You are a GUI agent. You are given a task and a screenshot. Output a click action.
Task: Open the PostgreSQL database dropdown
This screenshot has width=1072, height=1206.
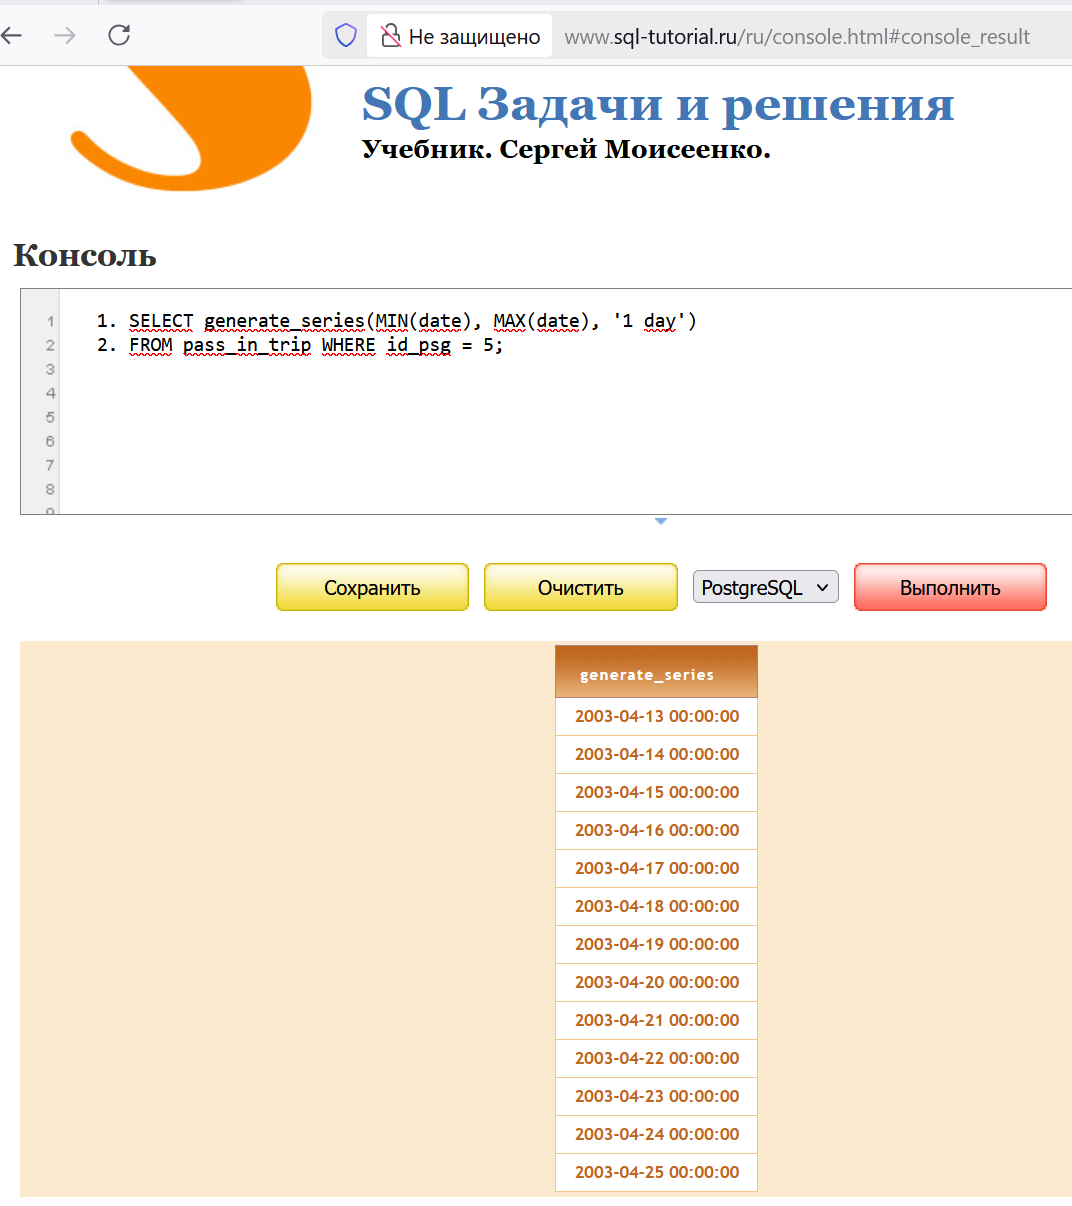(765, 588)
